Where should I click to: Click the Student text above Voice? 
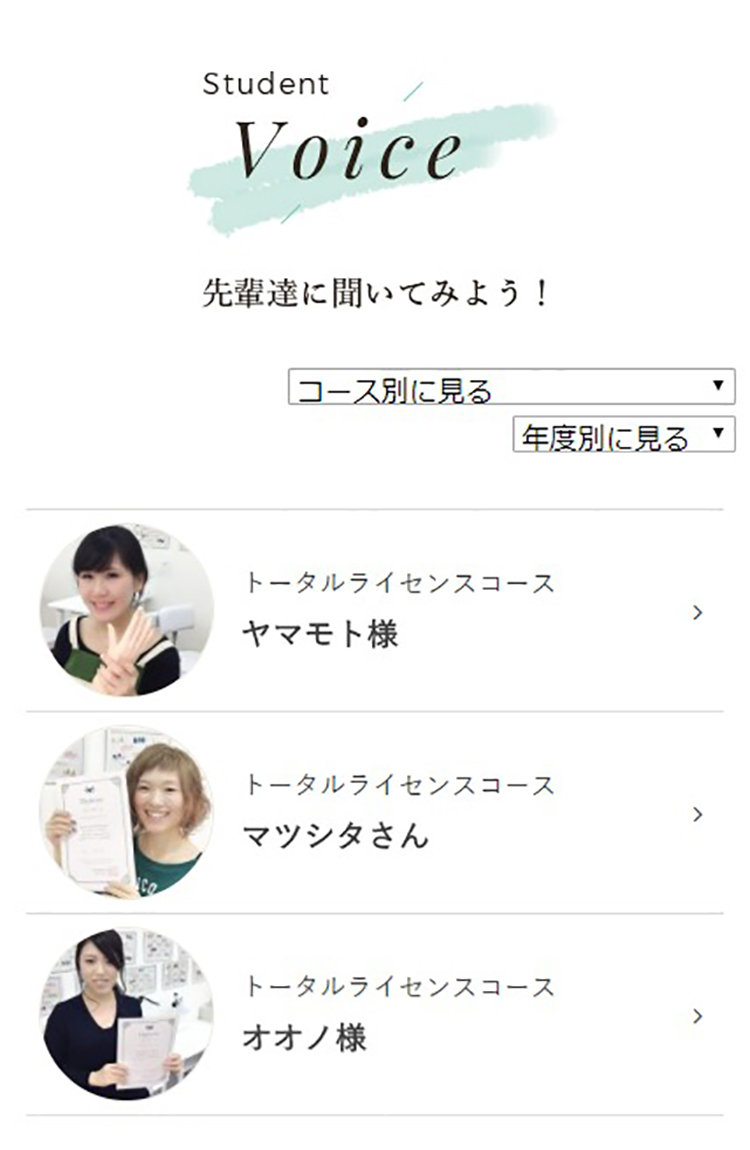click(x=265, y=84)
